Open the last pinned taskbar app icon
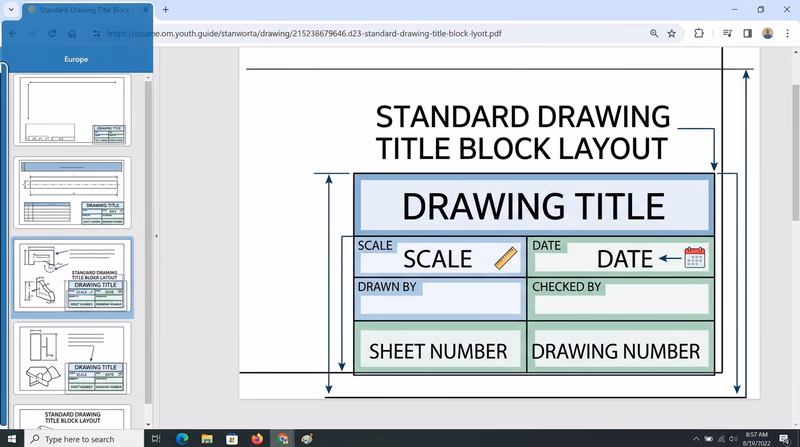 (307, 439)
